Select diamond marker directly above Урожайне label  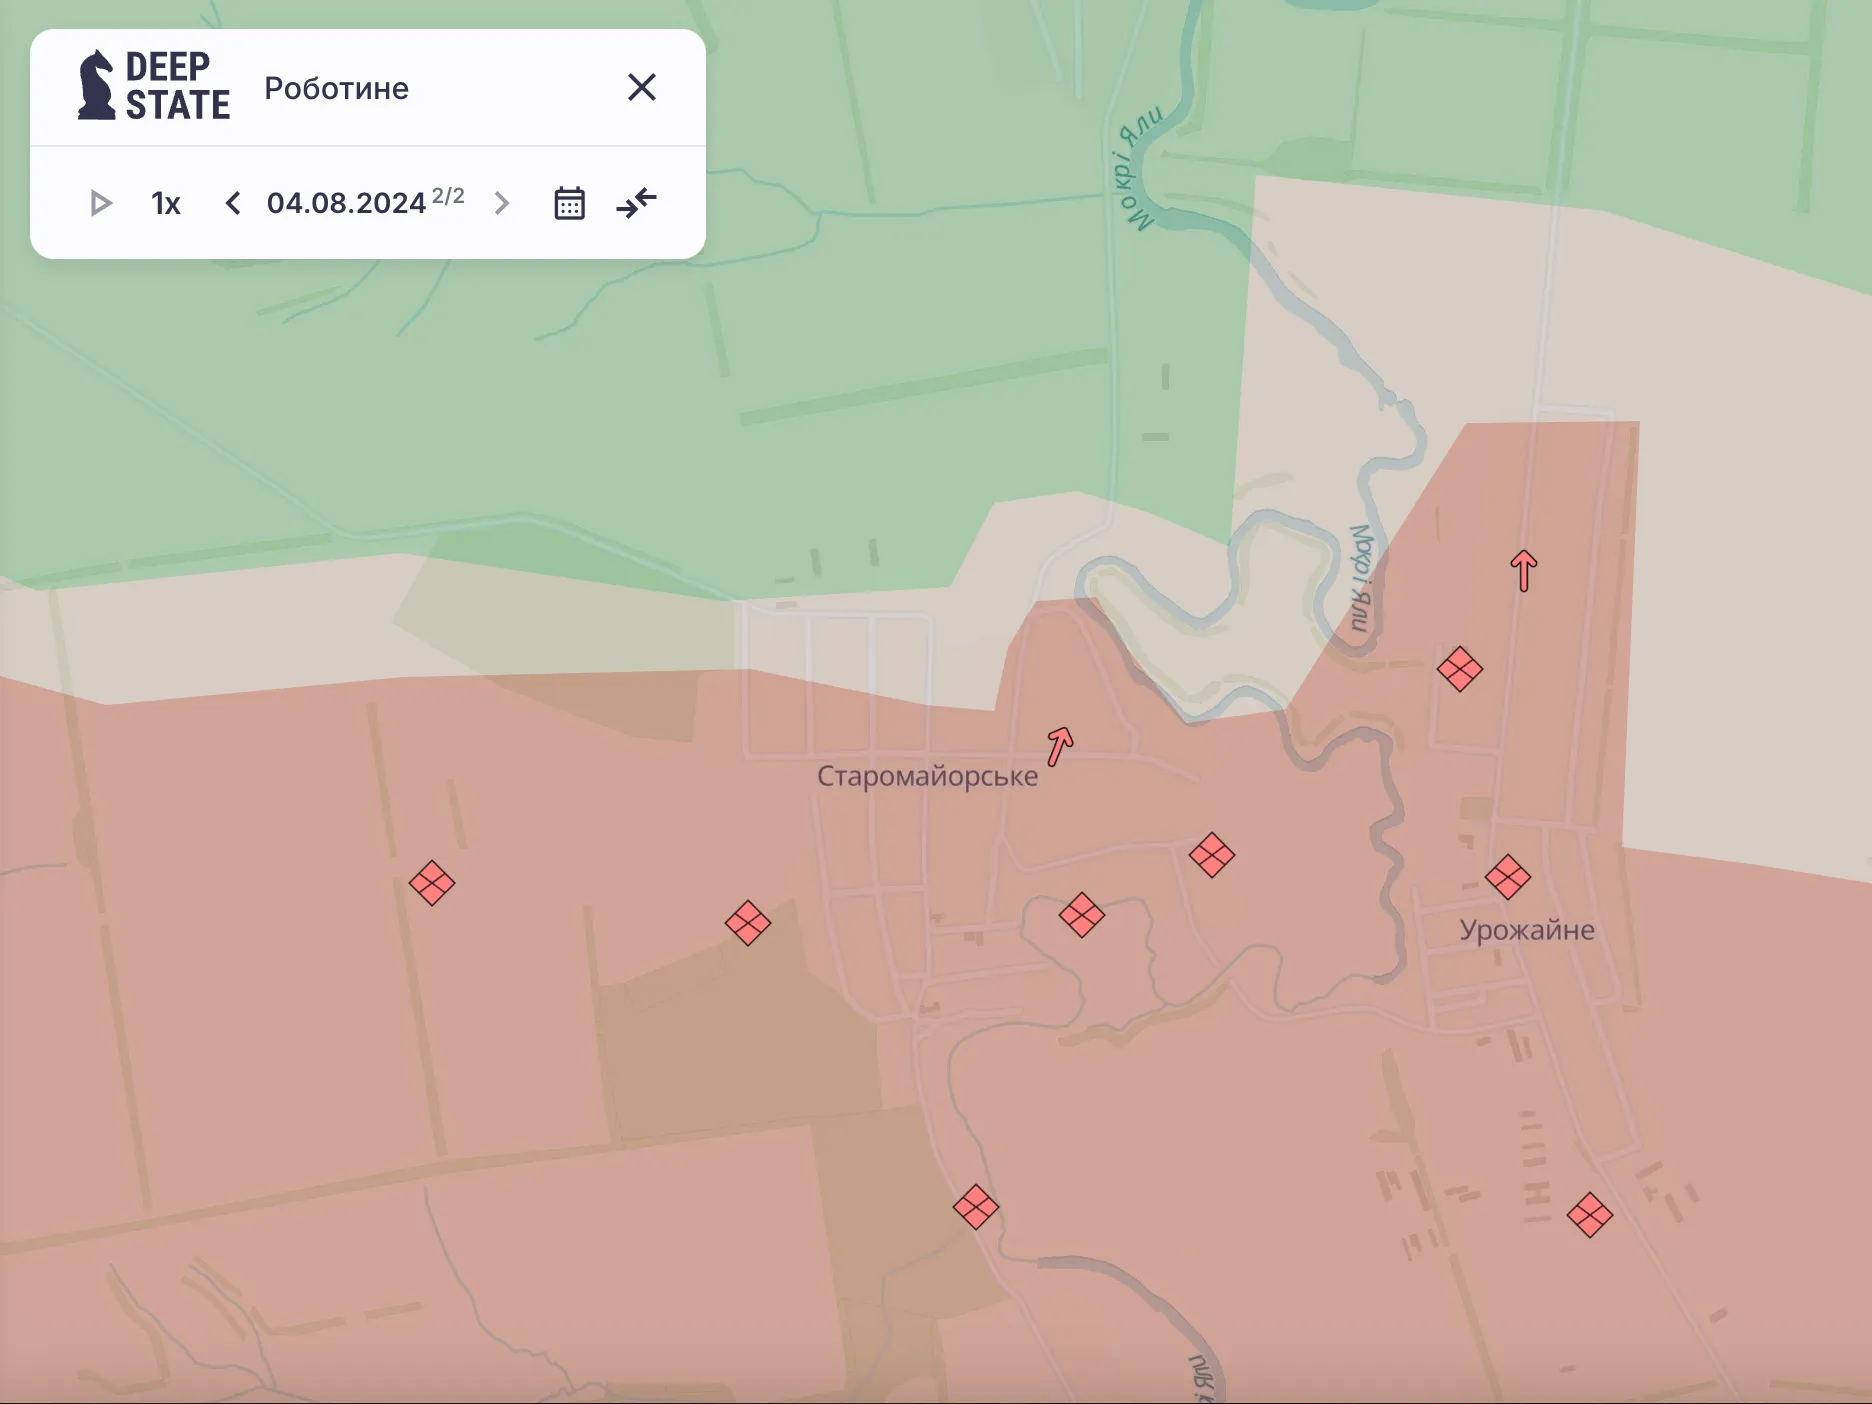pyautogui.click(x=1507, y=877)
